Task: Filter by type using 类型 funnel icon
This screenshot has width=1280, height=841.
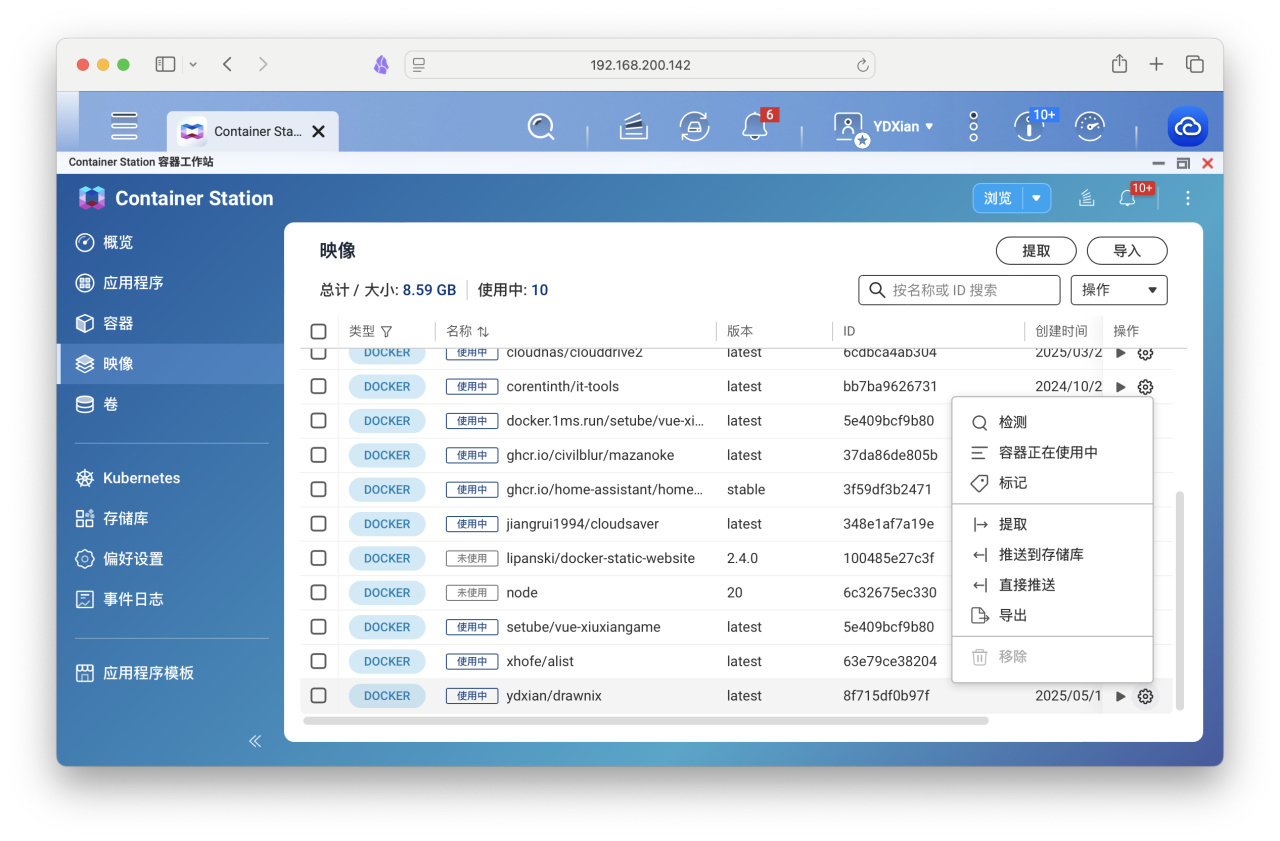Action: pos(386,331)
